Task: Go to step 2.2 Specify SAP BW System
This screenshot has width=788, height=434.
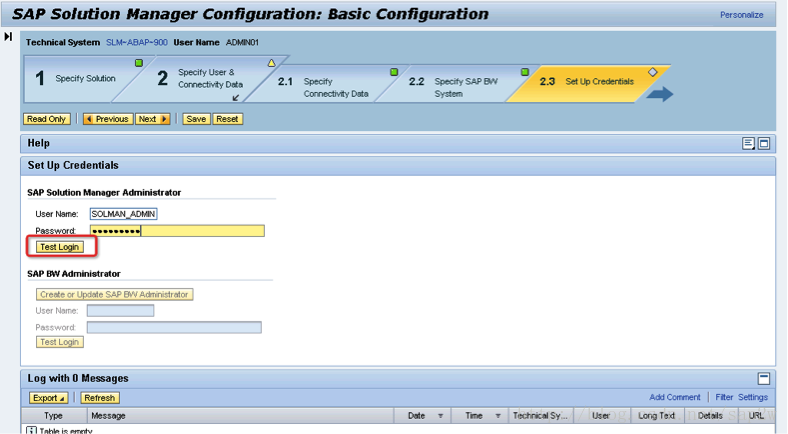Action: (465, 87)
